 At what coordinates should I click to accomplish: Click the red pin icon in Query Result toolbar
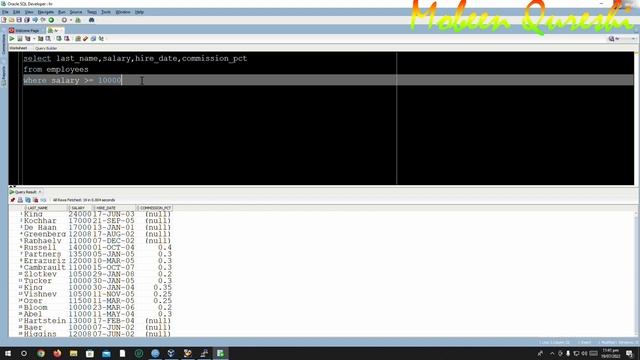[13, 200]
